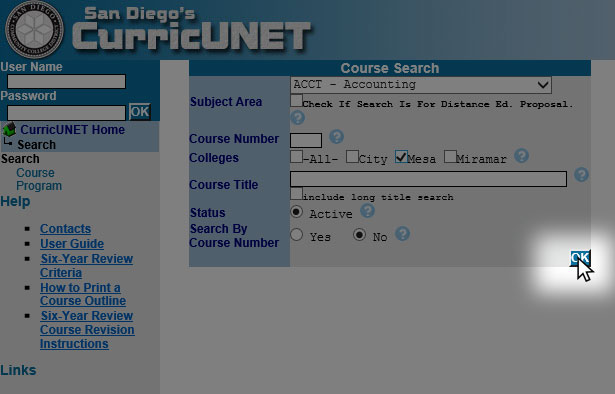Open the Subject Area ACCT dropdown
Viewport: 615px width, 394px height.
point(421,85)
